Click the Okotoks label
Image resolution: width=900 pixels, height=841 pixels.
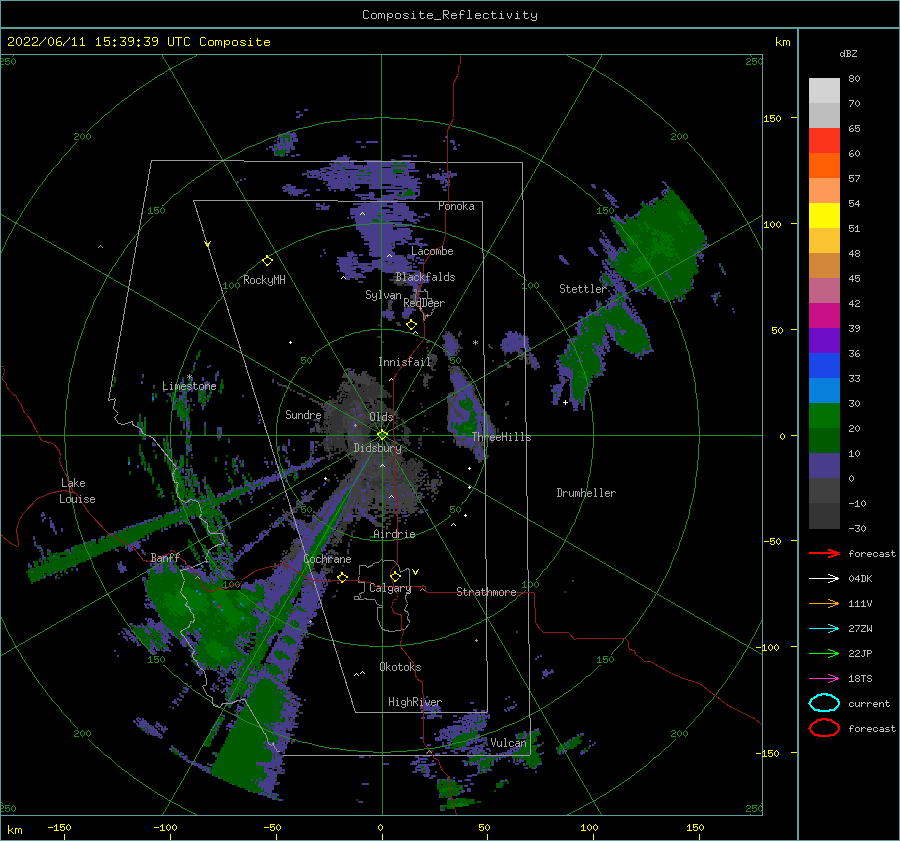tap(400, 666)
